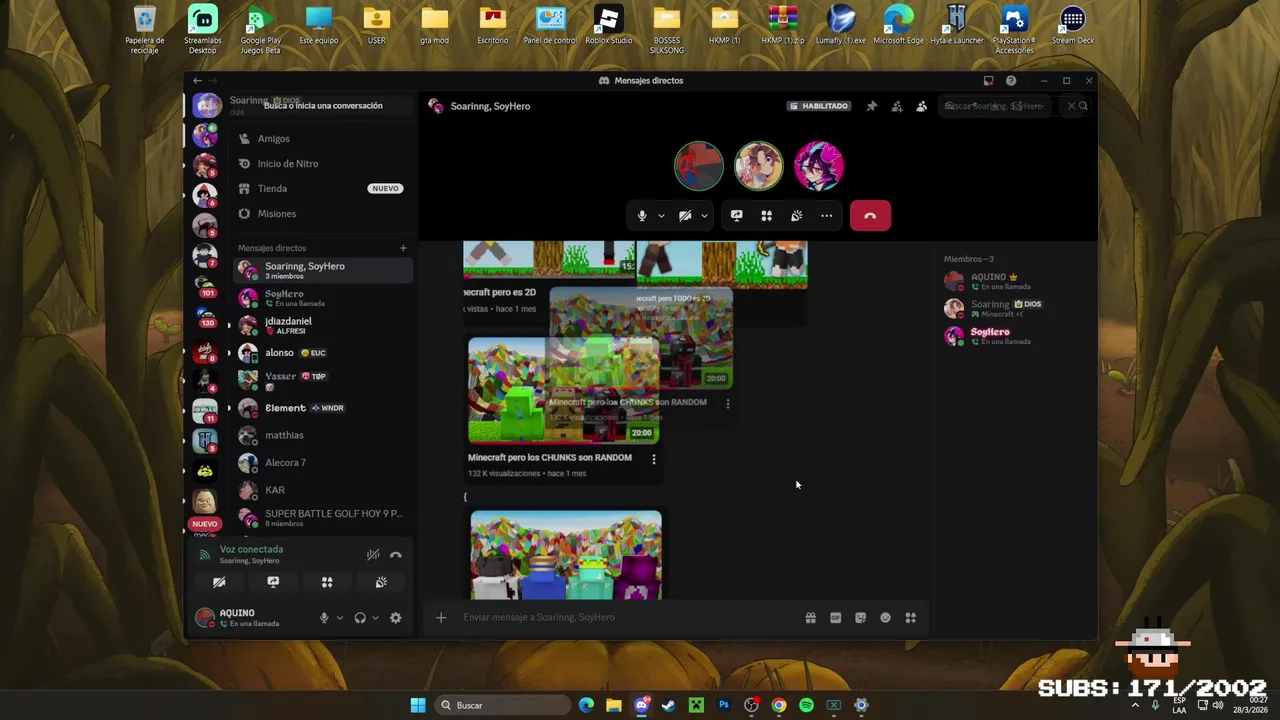The height and width of the screenshot is (720, 1280).
Task: Hang up the call with red button
Action: pyautogui.click(x=870, y=215)
